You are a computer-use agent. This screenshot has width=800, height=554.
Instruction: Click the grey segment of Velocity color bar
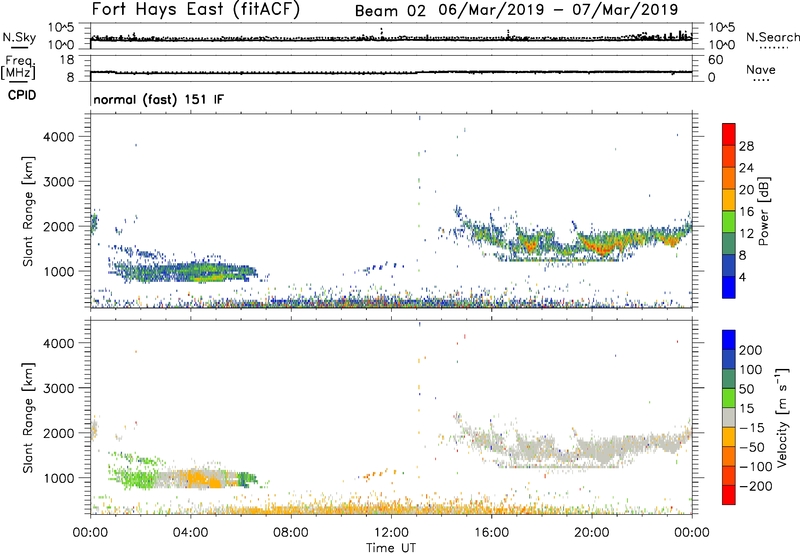pyautogui.click(x=729, y=417)
